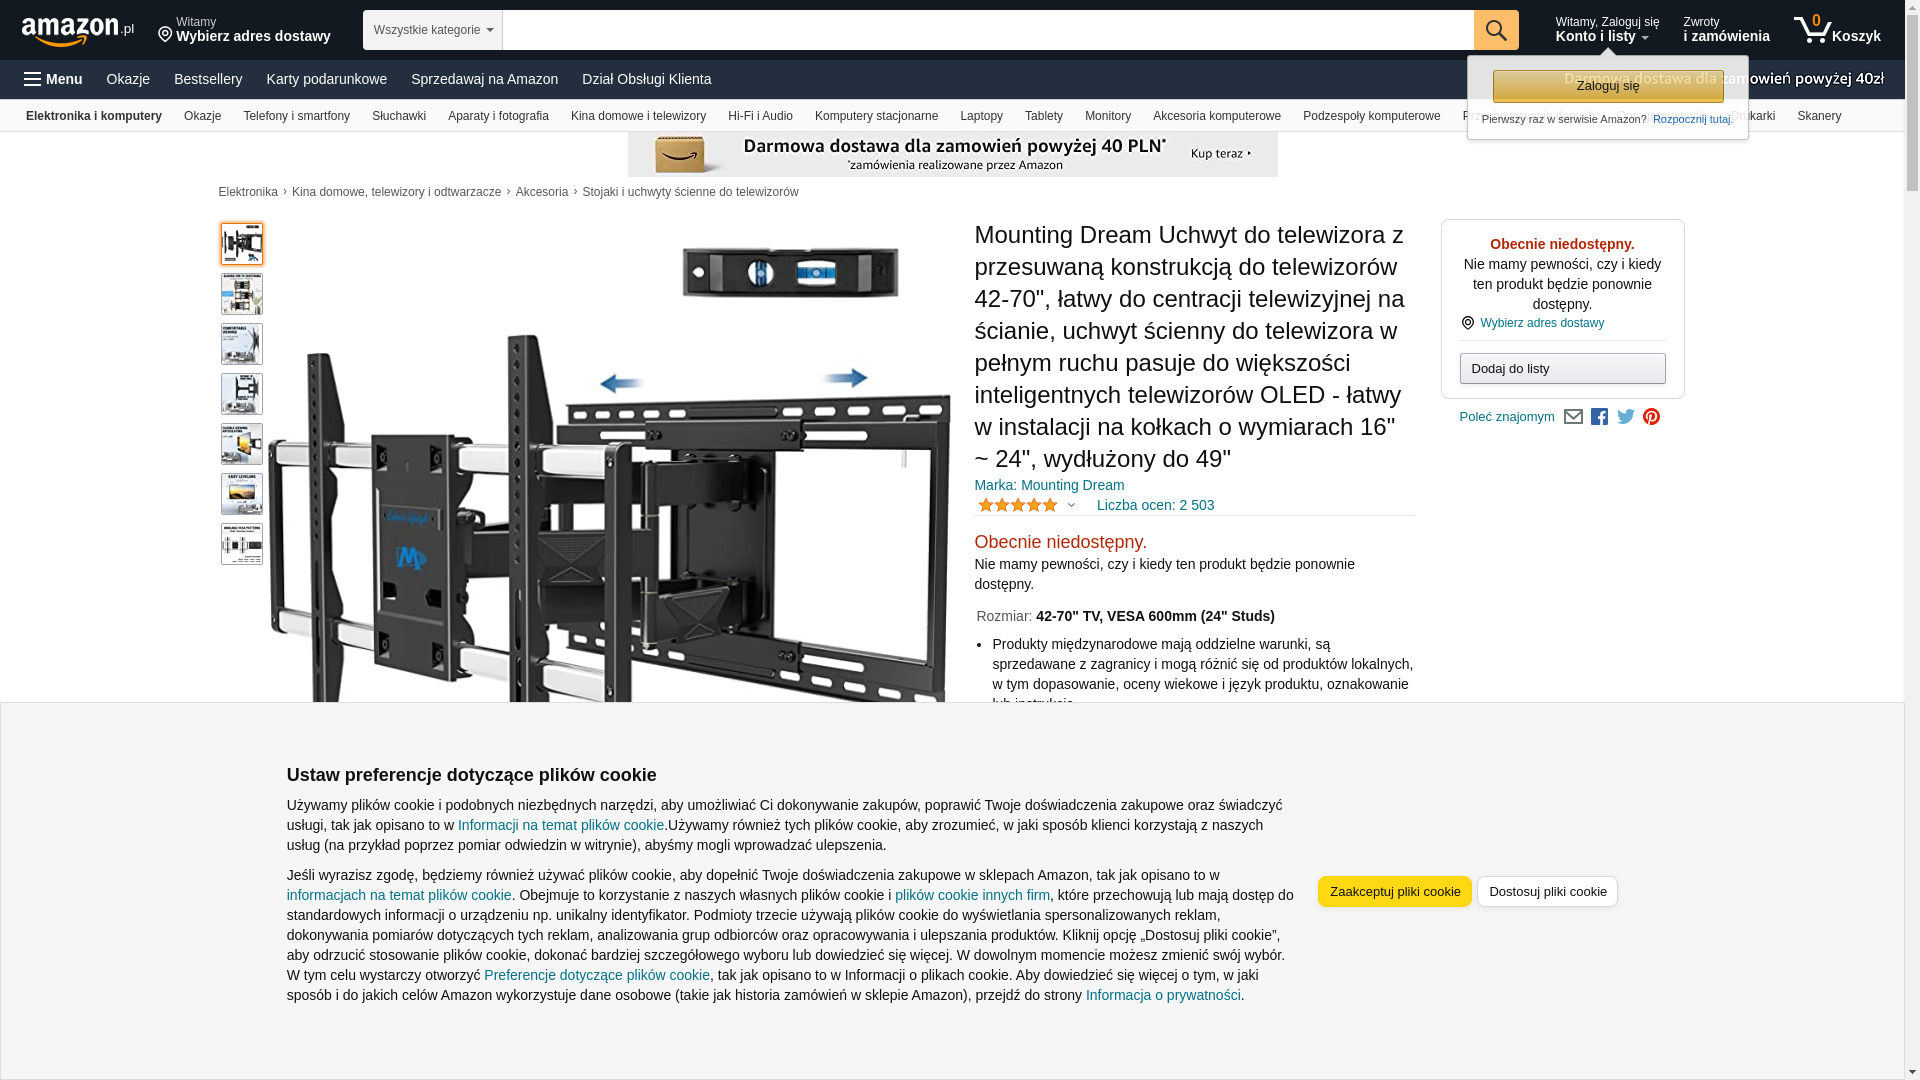1920x1080 pixels.
Task: Click the Amazon.pl logo
Action: (77, 31)
